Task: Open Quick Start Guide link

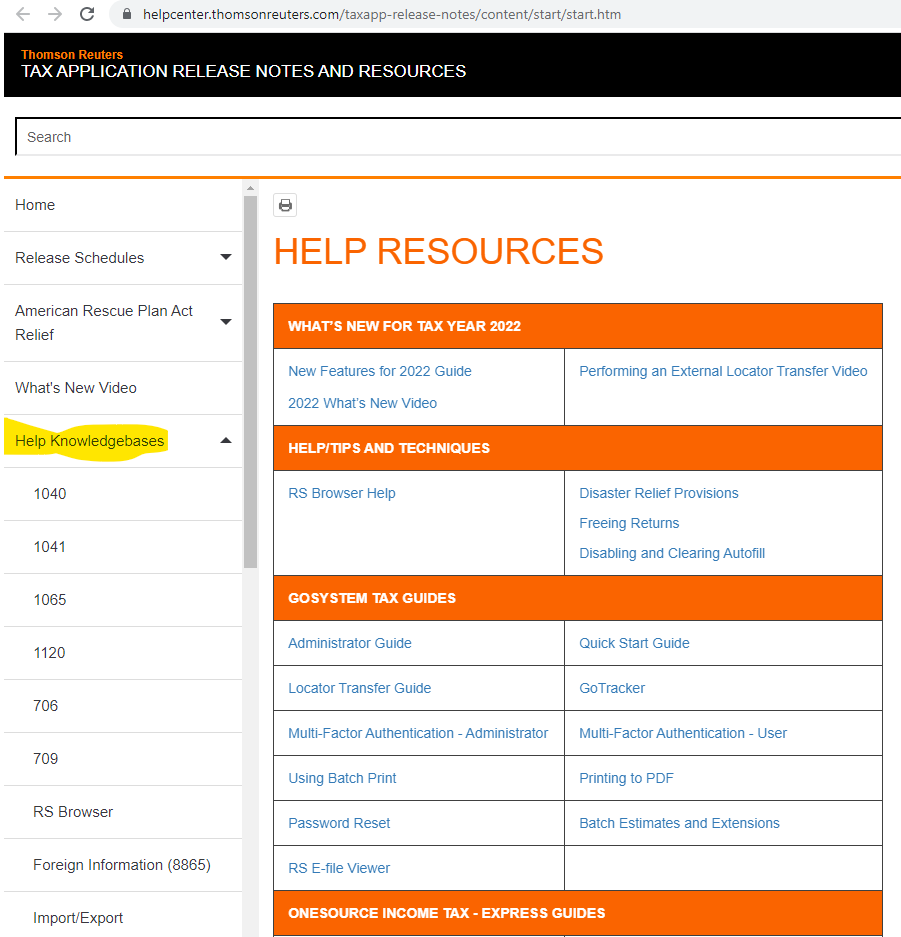Action: [x=634, y=643]
